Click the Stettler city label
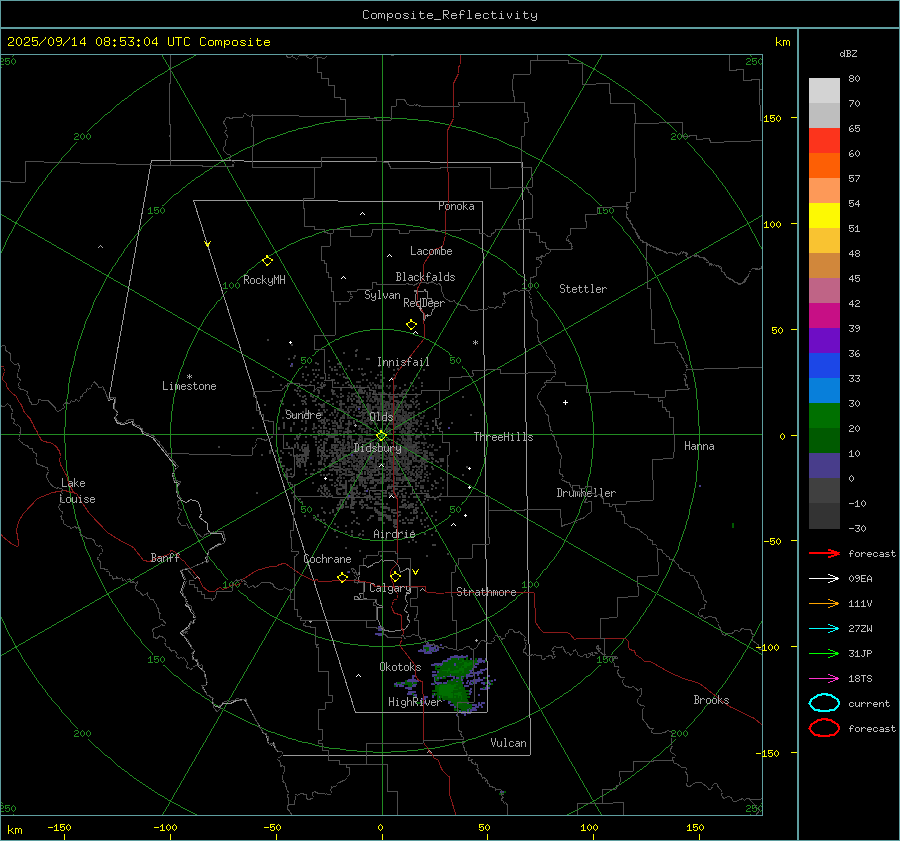This screenshot has width=900, height=841. 583,289
